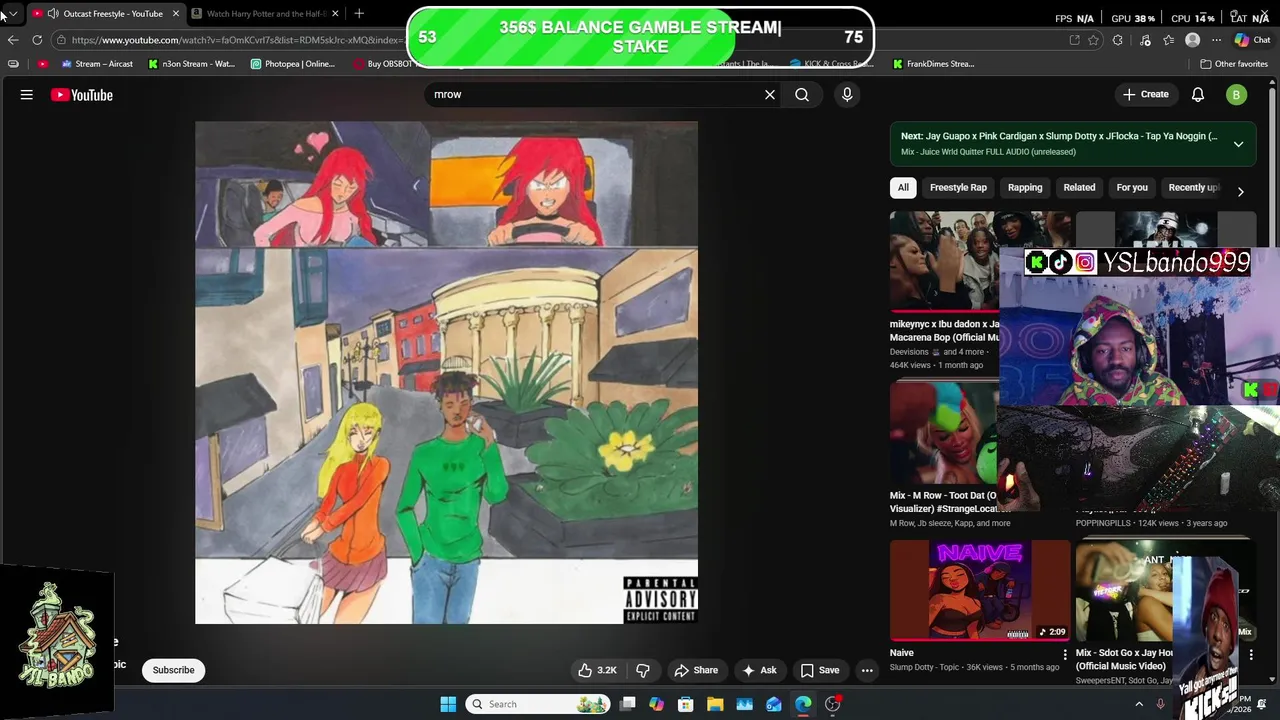The image size is (1280, 720).
Task: Open Stream – Aircast bookmark
Action: (97, 64)
